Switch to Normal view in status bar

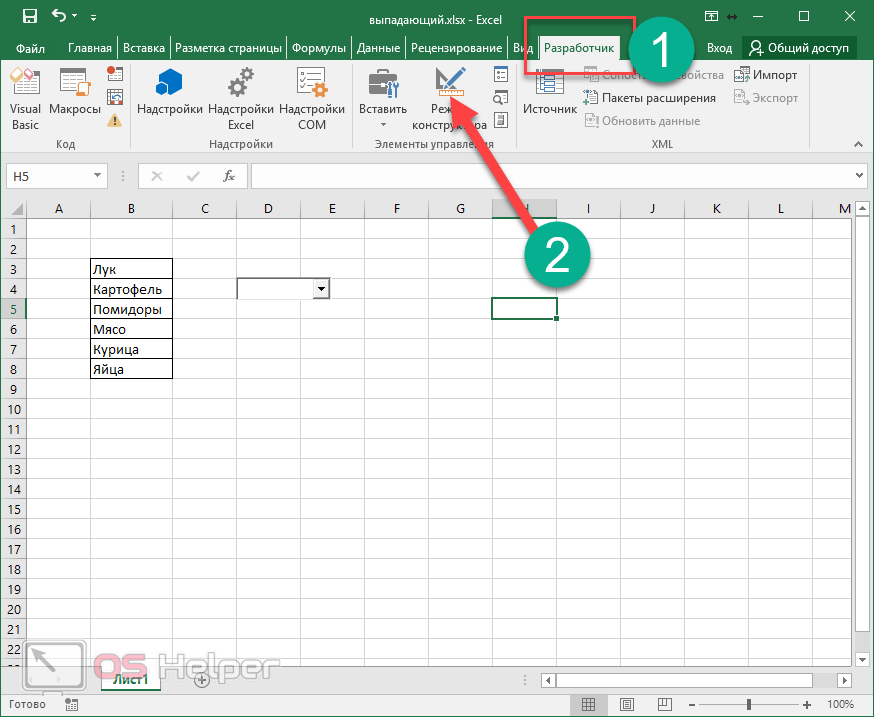pos(589,704)
